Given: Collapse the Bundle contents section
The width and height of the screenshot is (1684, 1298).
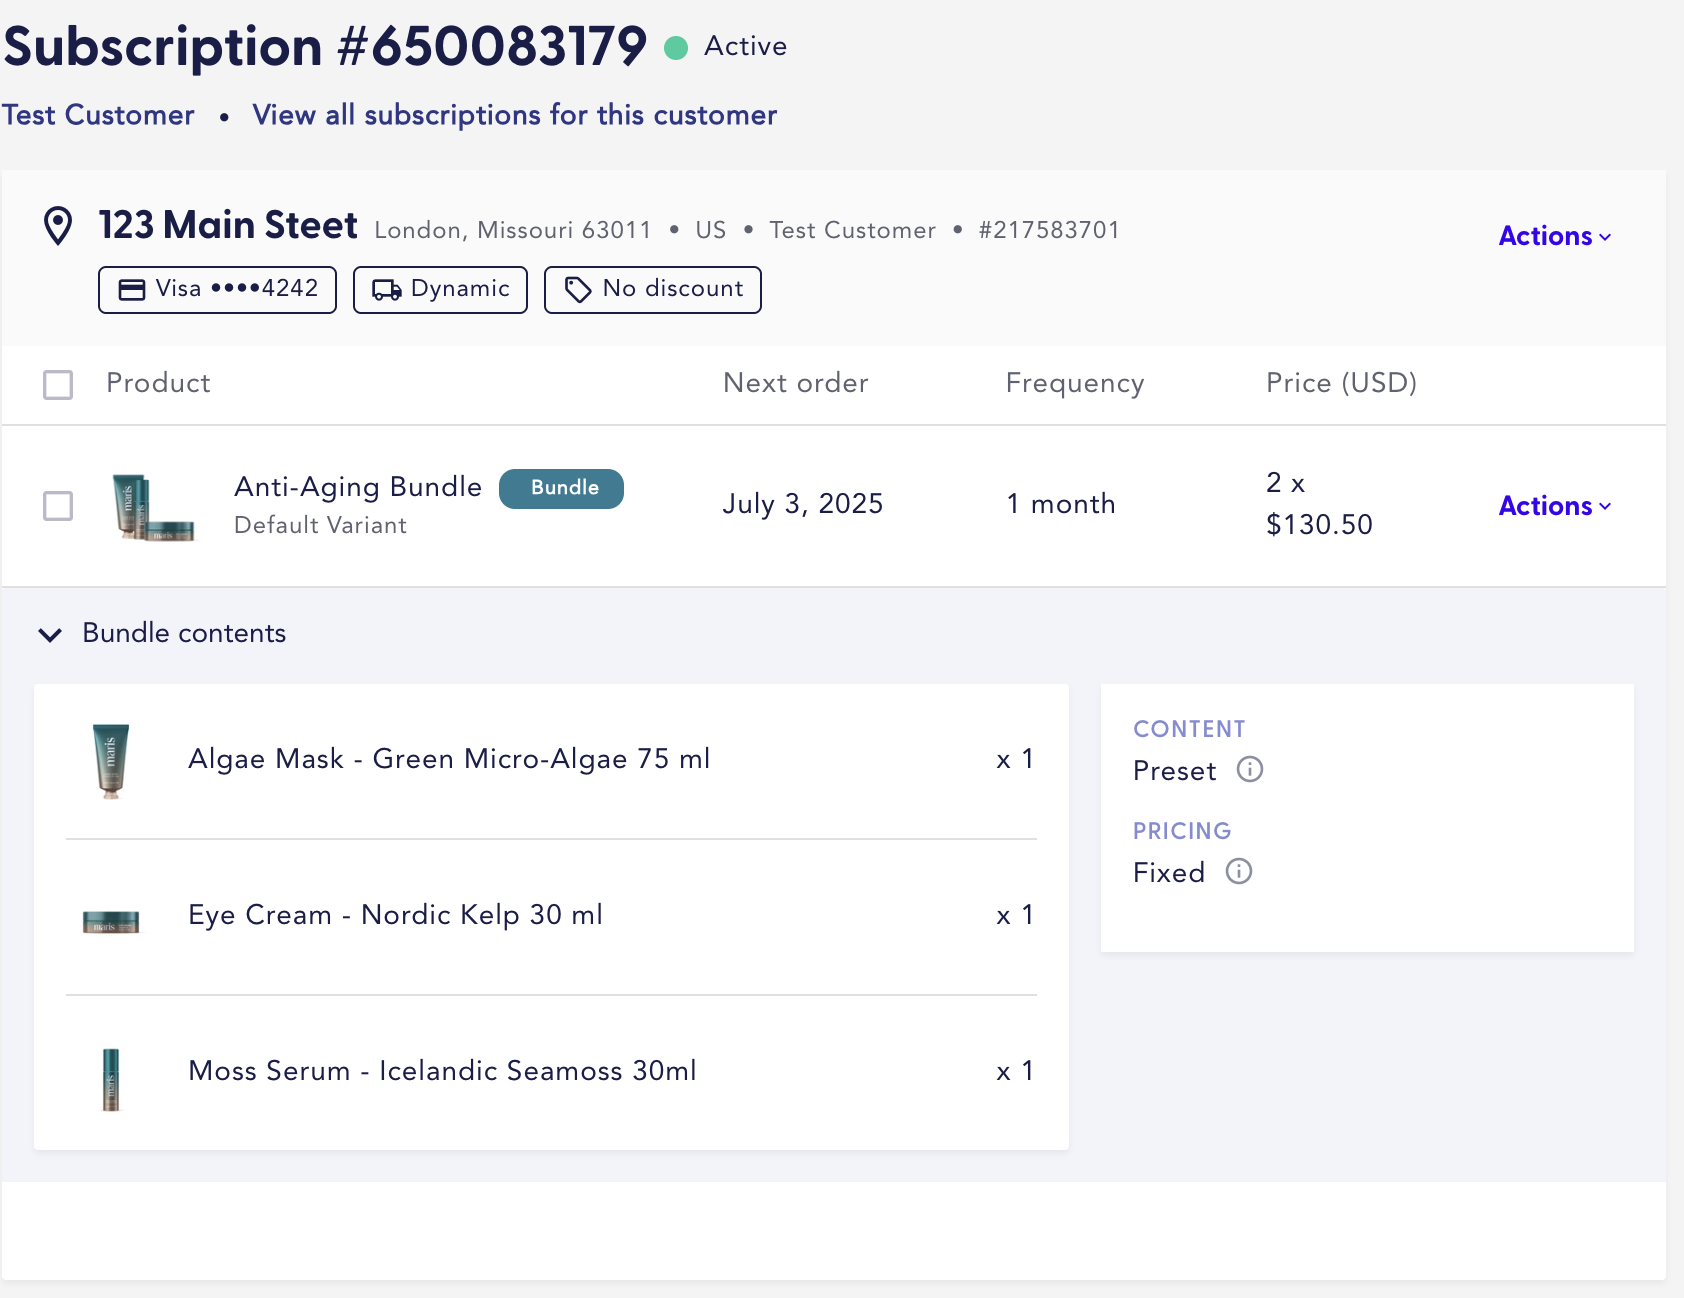Looking at the screenshot, I should (x=50, y=634).
